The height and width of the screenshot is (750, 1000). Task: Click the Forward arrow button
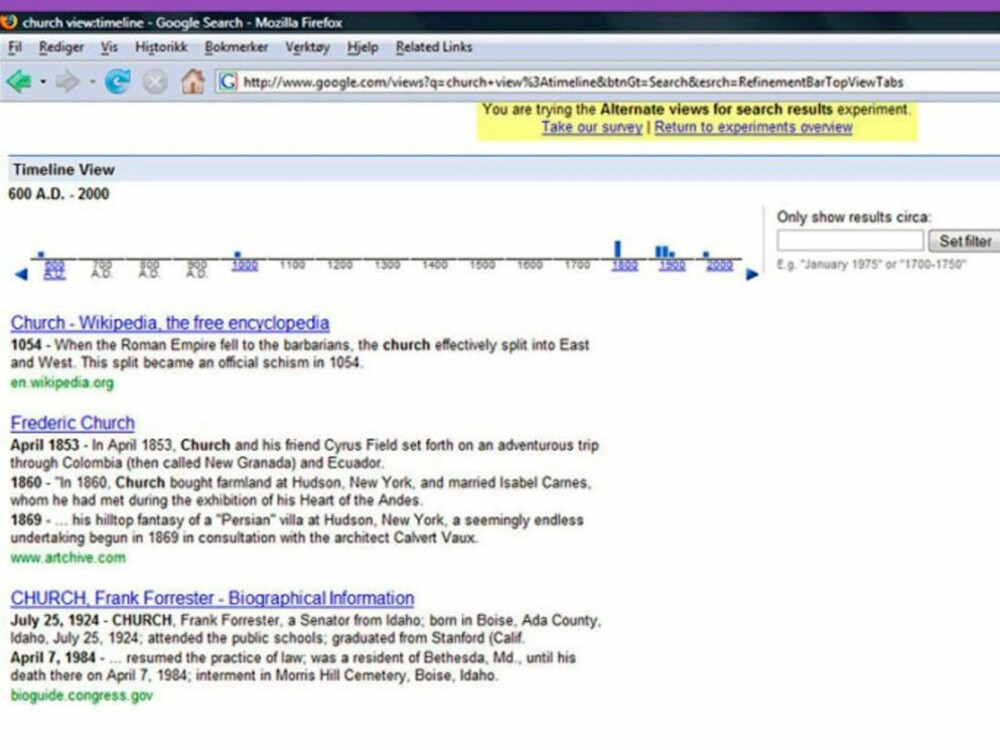pyautogui.click(x=67, y=82)
